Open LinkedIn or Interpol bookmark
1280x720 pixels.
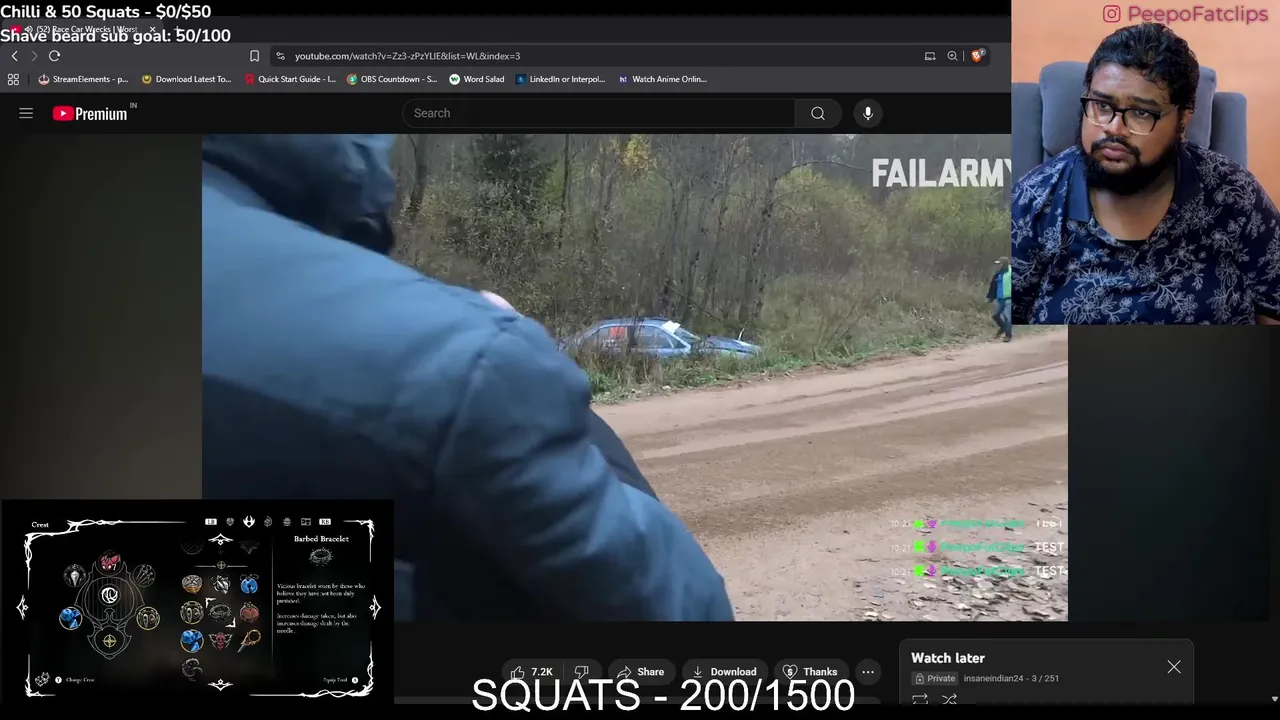560,79
